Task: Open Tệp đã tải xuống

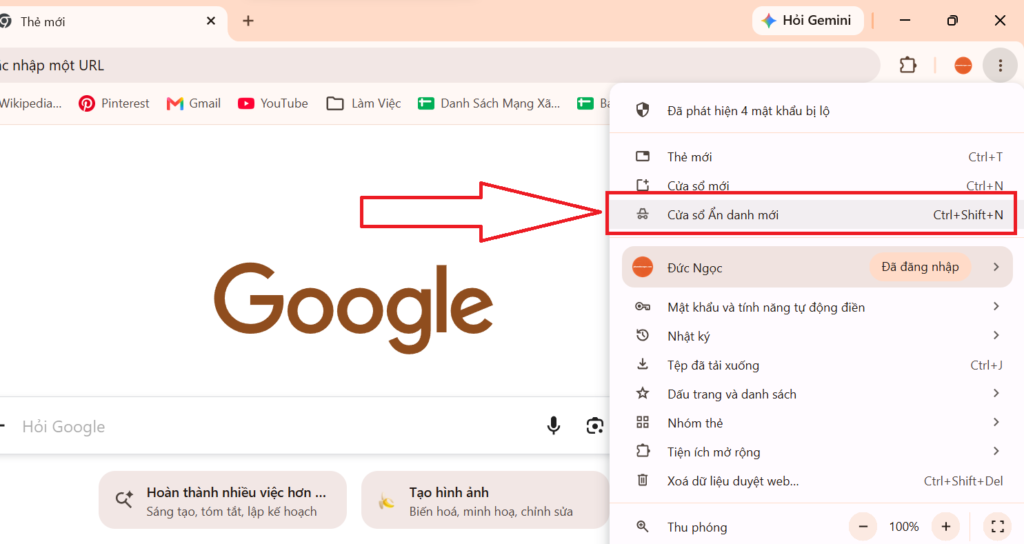Action: coord(816,365)
